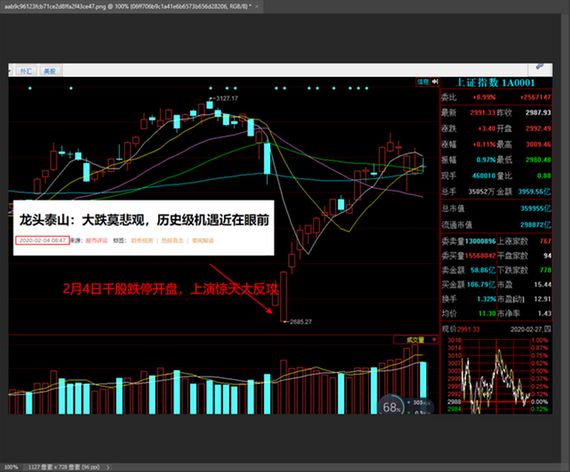This screenshot has height=472, width=570.
Task: Click the sound arrow icon beside 信息
Action: (435, 82)
